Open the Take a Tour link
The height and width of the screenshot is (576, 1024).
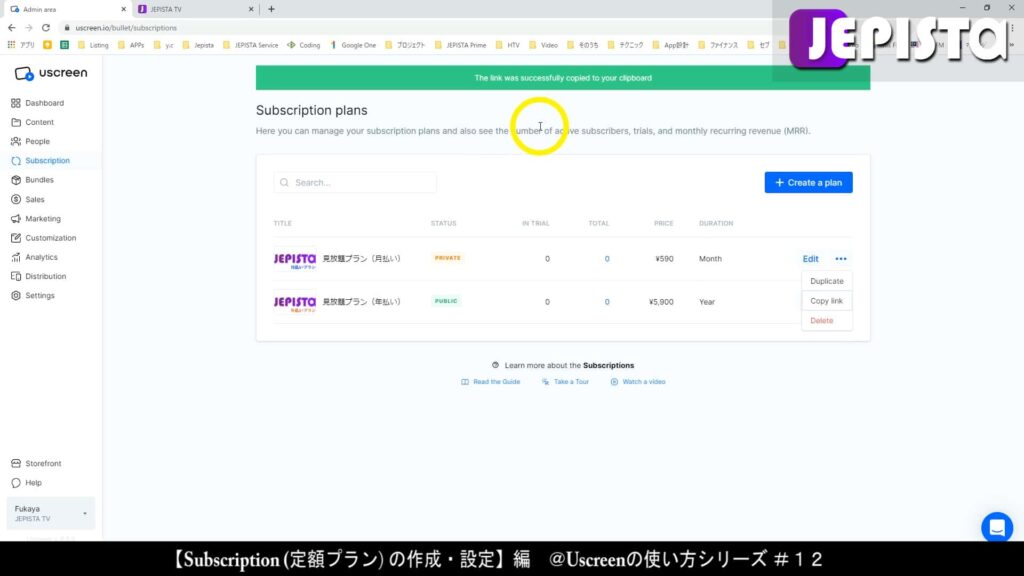pyautogui.click(x=565, y=382)
